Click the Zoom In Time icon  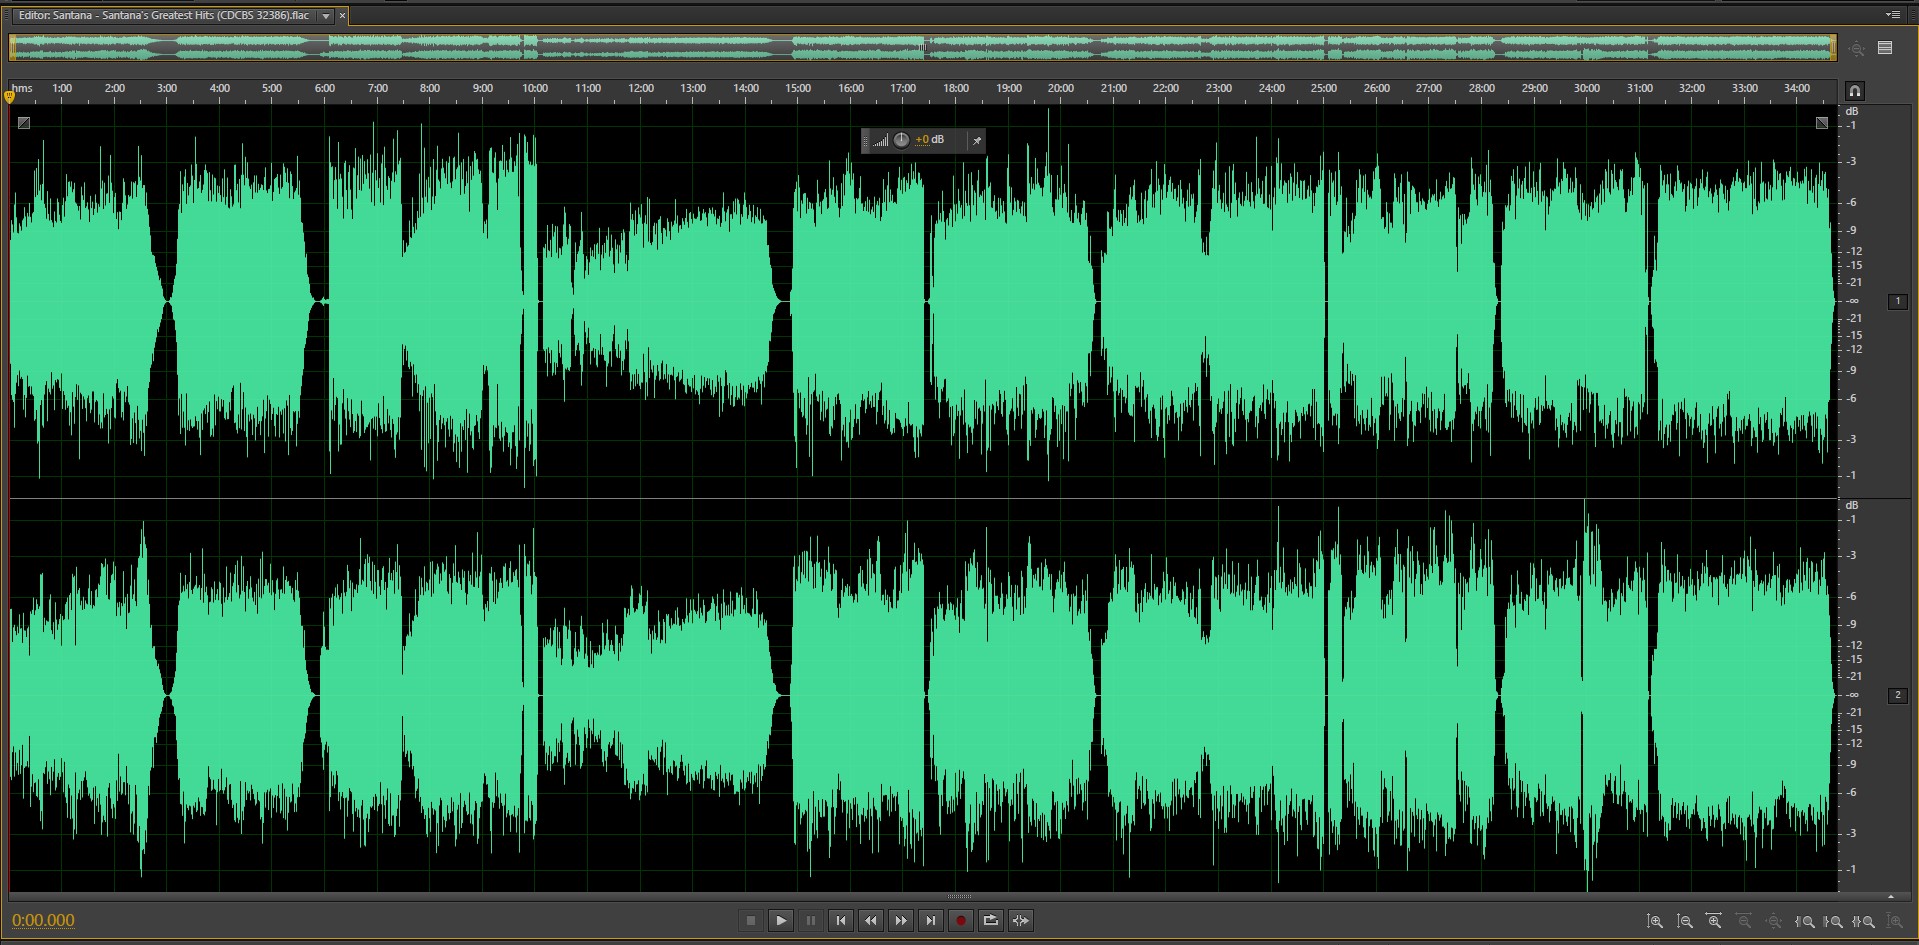[x=1714, y=922]
